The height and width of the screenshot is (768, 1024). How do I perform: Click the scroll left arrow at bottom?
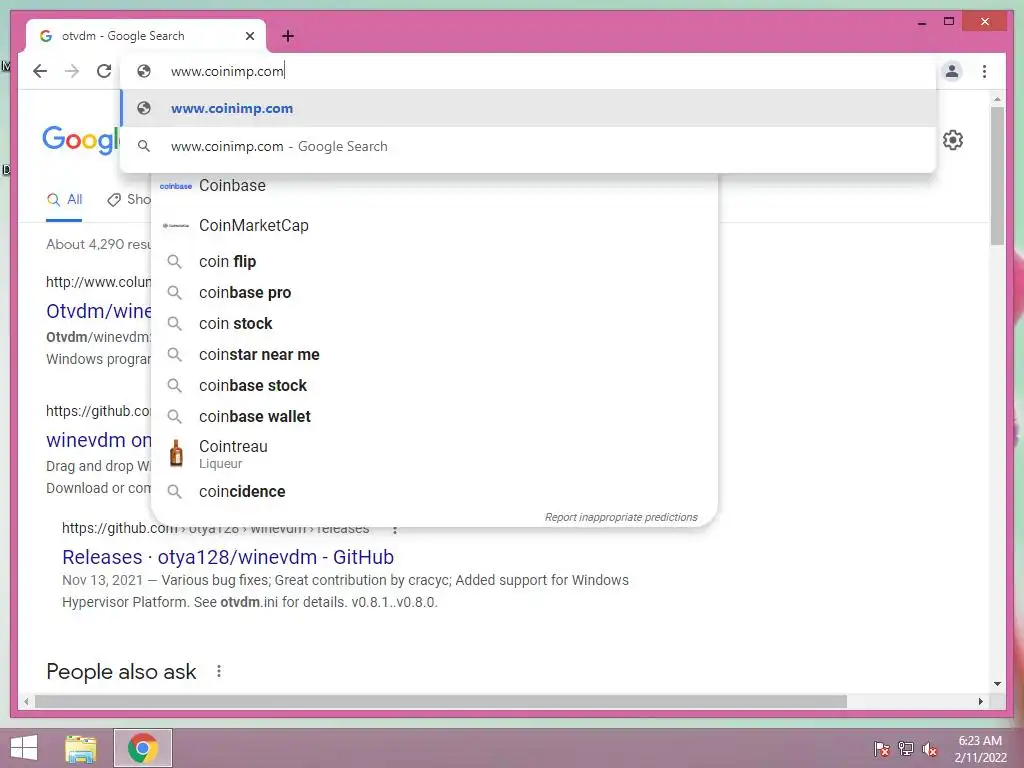26,702
